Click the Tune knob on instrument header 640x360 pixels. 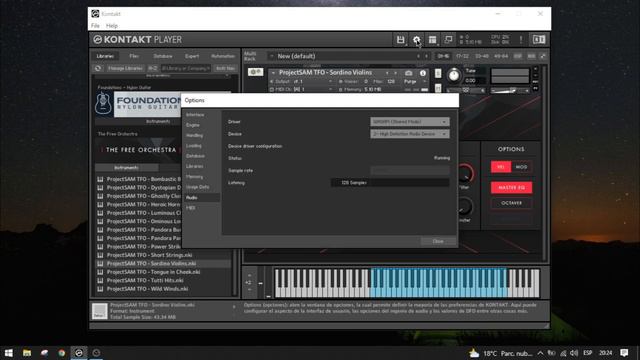tap(454, 76)
